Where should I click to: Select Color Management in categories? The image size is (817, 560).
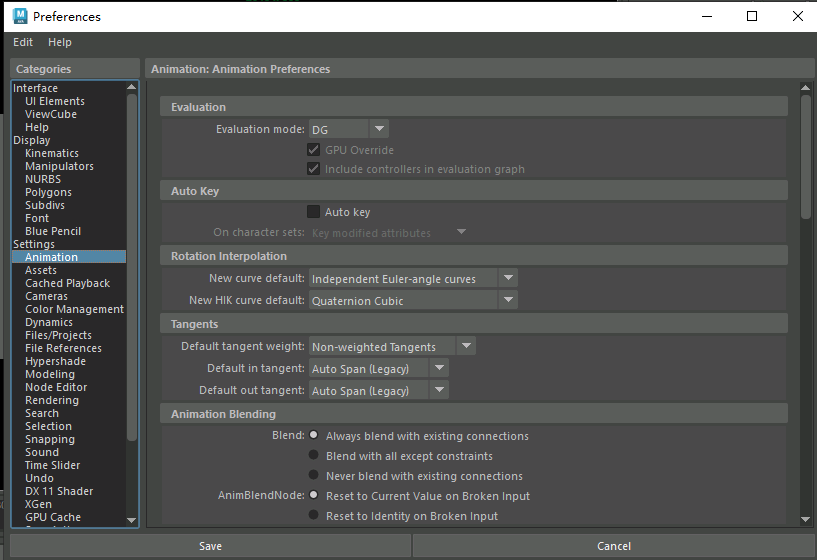point(74,309)
